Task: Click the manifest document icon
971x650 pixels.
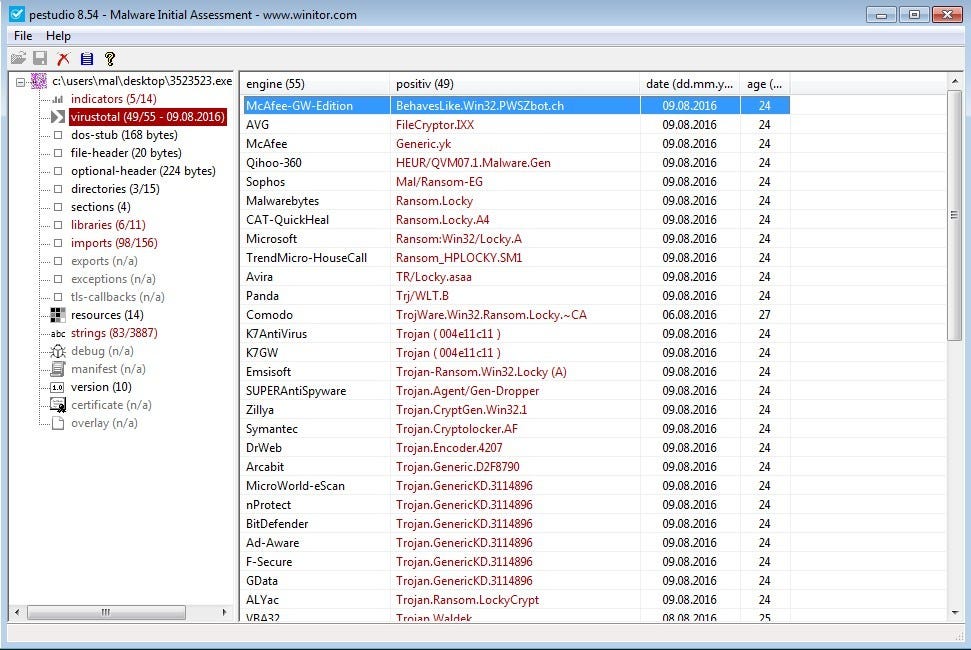Action: [x=58, y=369]
